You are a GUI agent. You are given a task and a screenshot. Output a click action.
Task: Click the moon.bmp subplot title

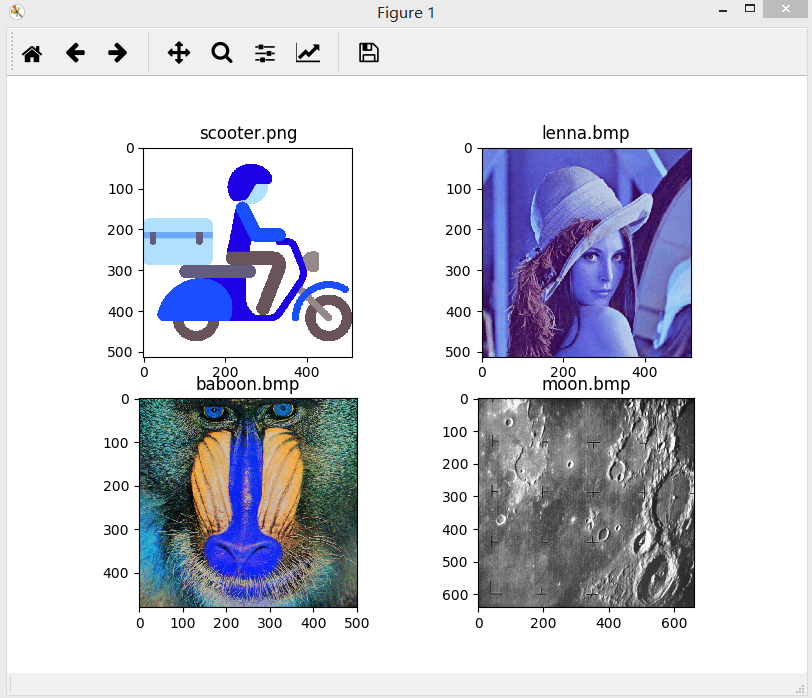pos(586,384)
